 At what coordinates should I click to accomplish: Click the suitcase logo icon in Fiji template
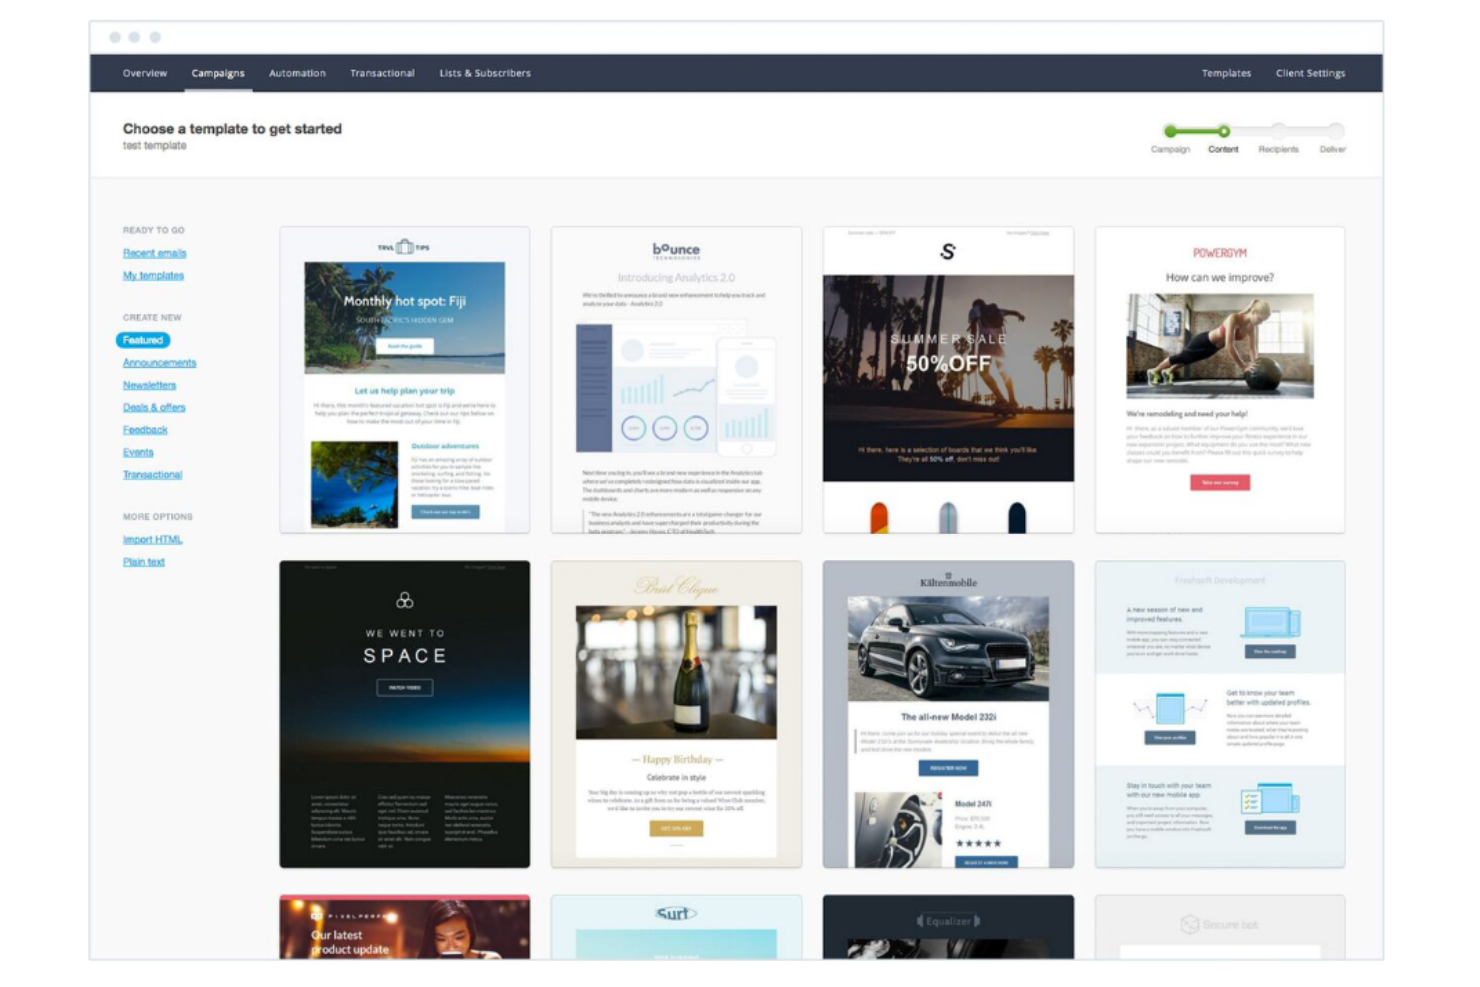point(404,247)
